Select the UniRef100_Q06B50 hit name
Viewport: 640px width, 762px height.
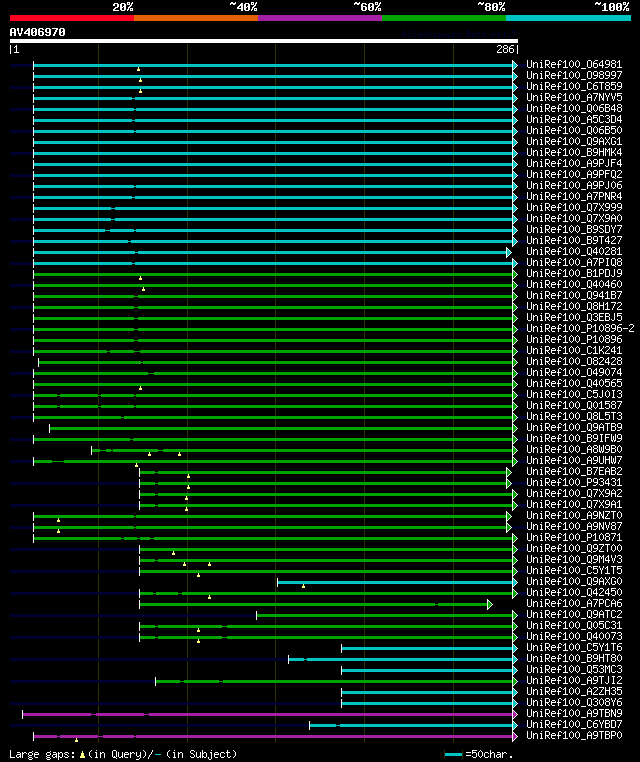[574, 130]
